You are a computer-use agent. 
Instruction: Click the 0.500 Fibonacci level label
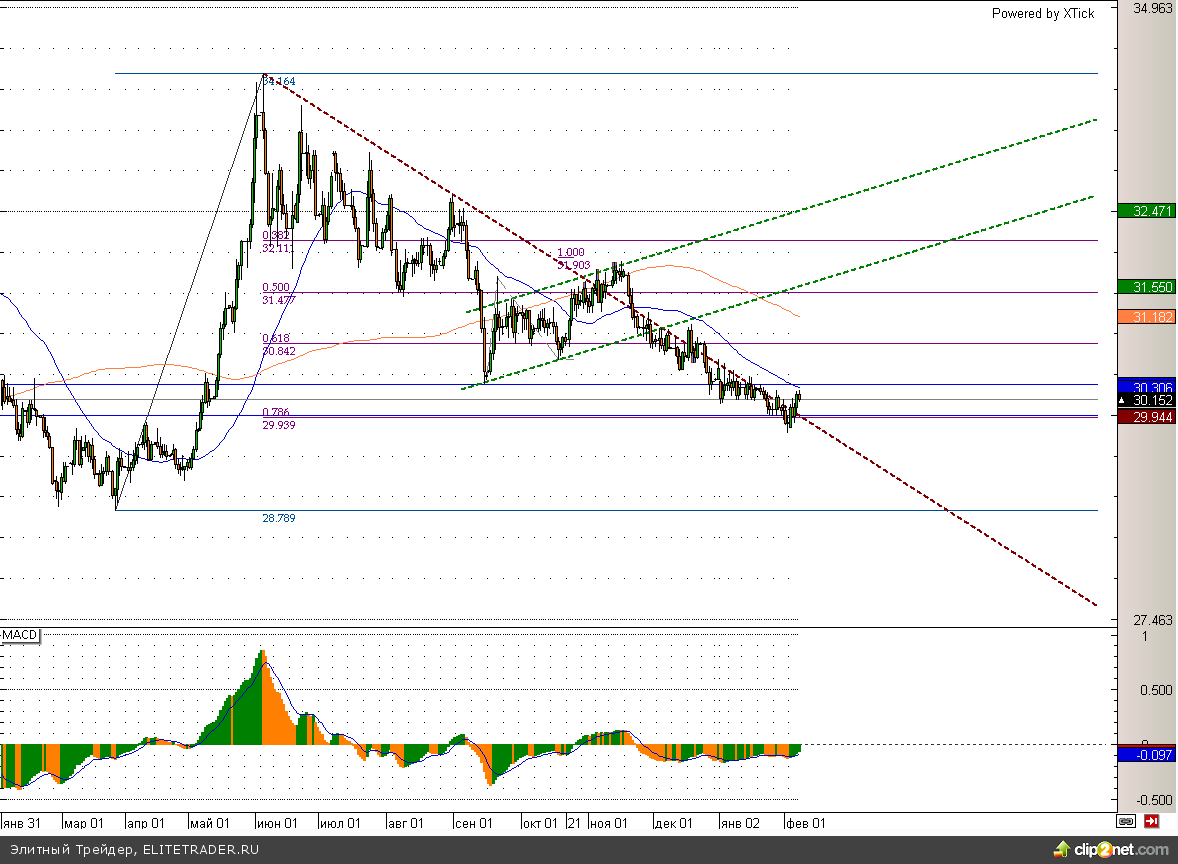tap(276, 287)
